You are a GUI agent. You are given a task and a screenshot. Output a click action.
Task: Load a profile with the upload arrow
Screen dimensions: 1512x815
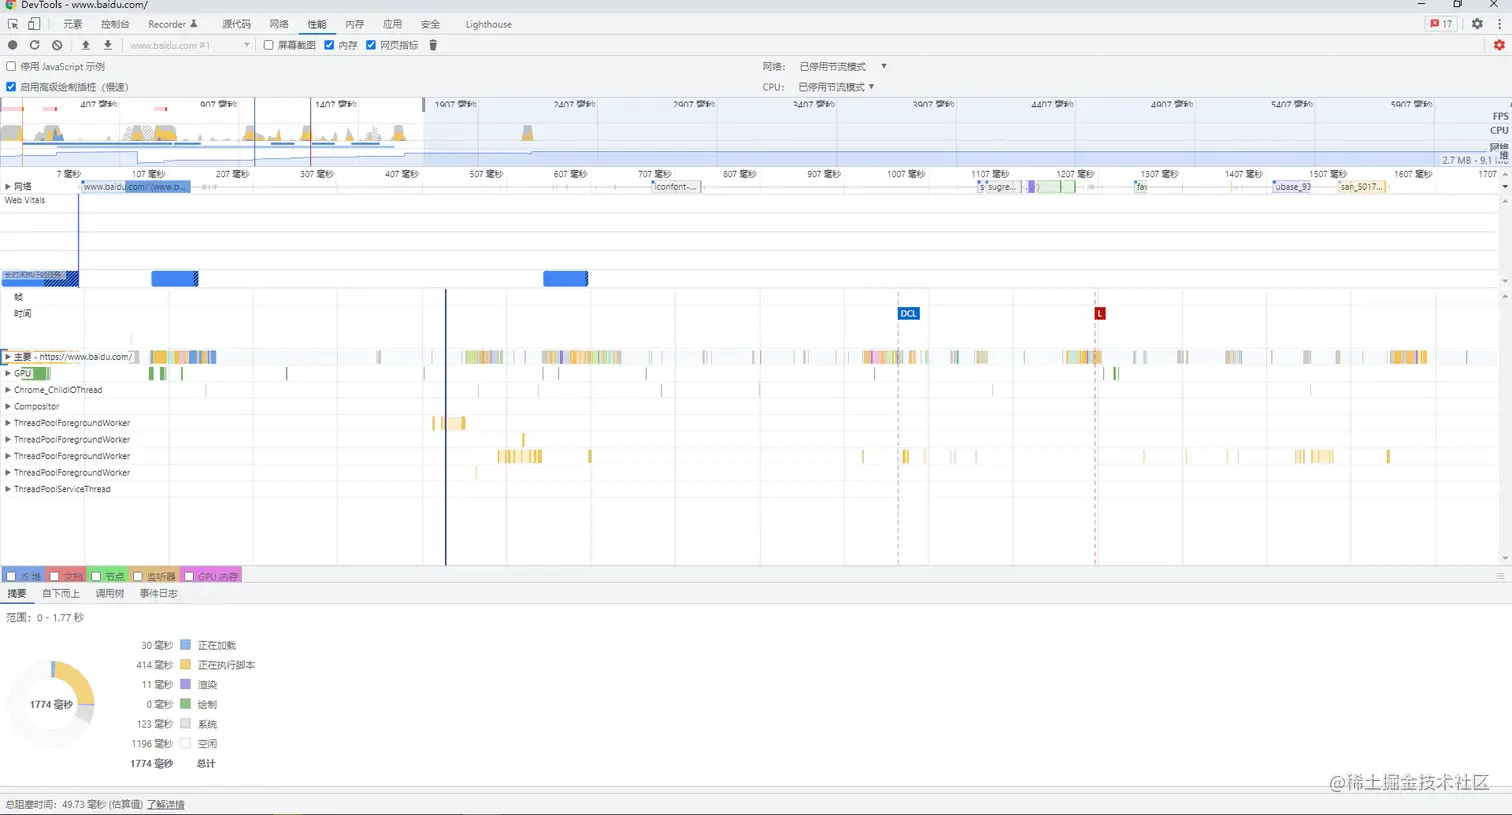click(86, 45)
